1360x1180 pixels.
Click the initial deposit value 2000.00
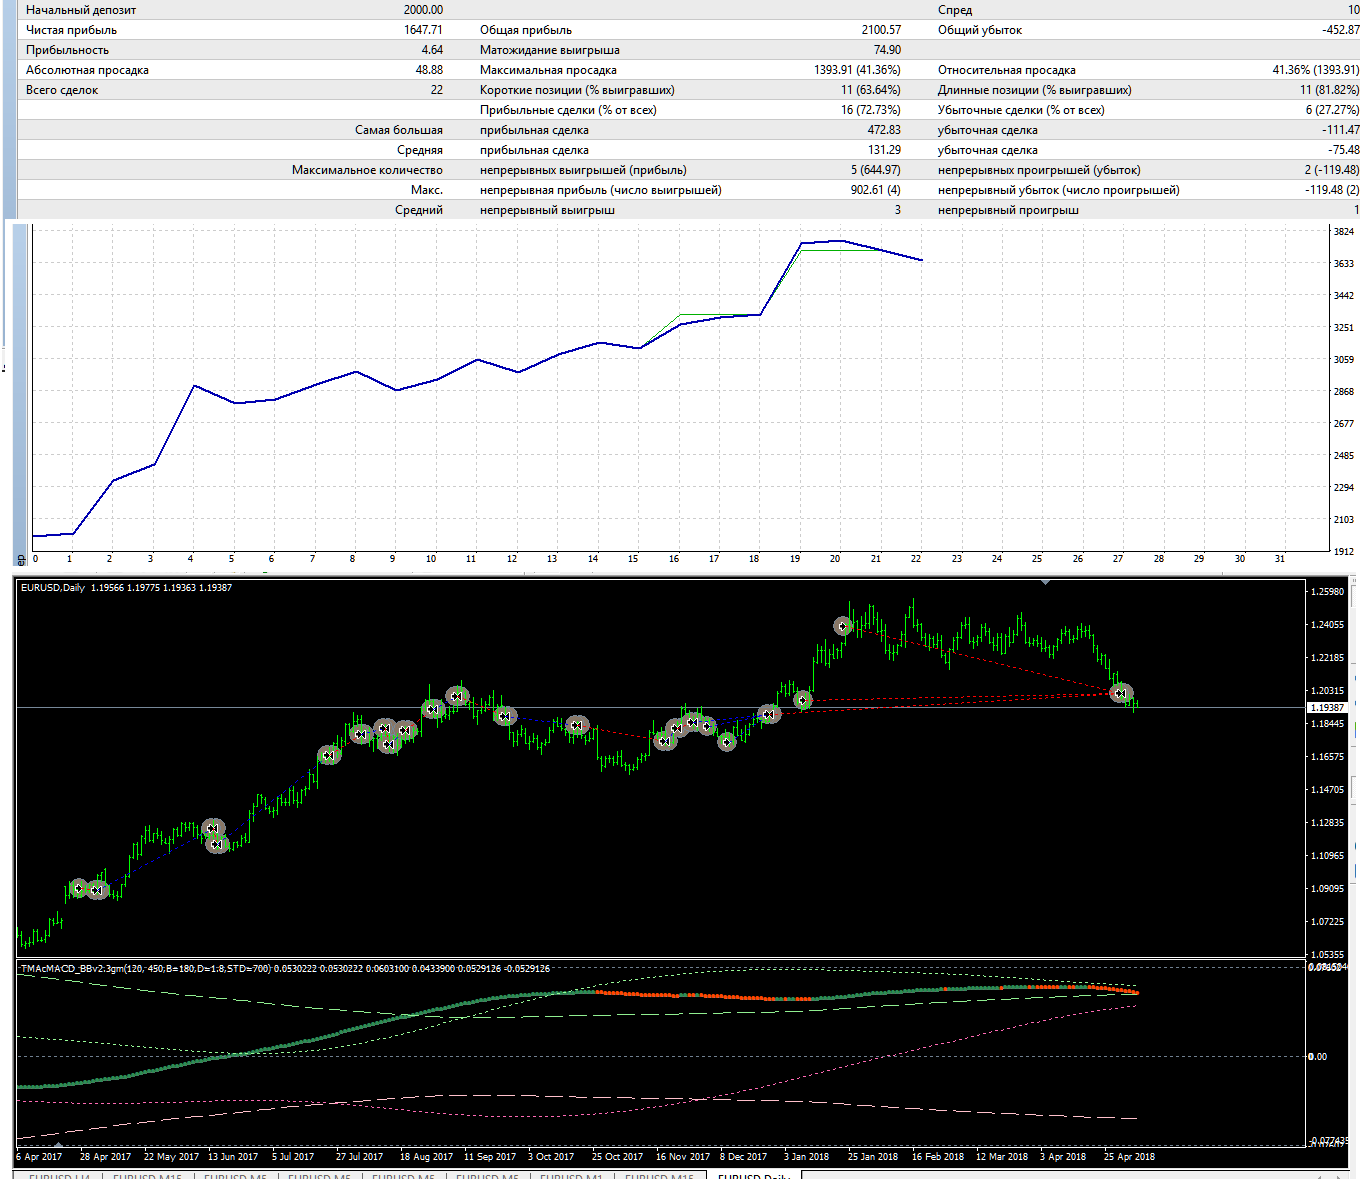423,10
